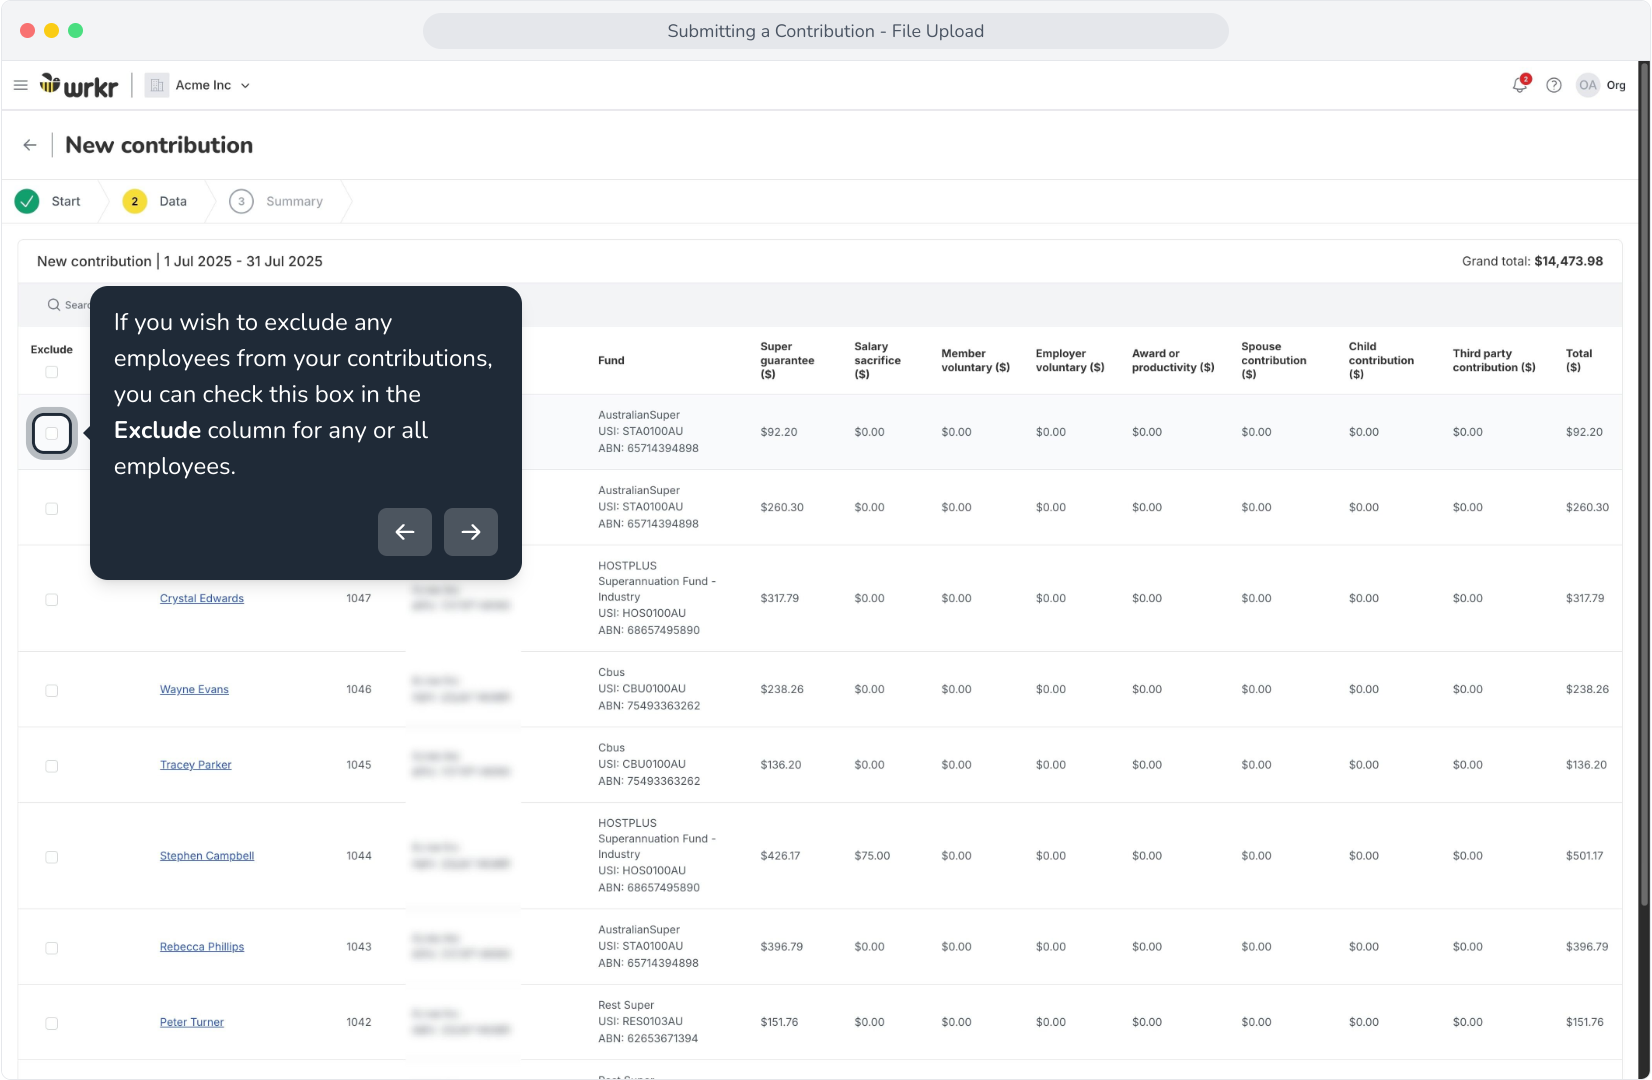Screen dimensions: 1652x1080
Task: Open the Rebecca Phillips employee link
Action: pyautogui.click(x=202, y=947)
